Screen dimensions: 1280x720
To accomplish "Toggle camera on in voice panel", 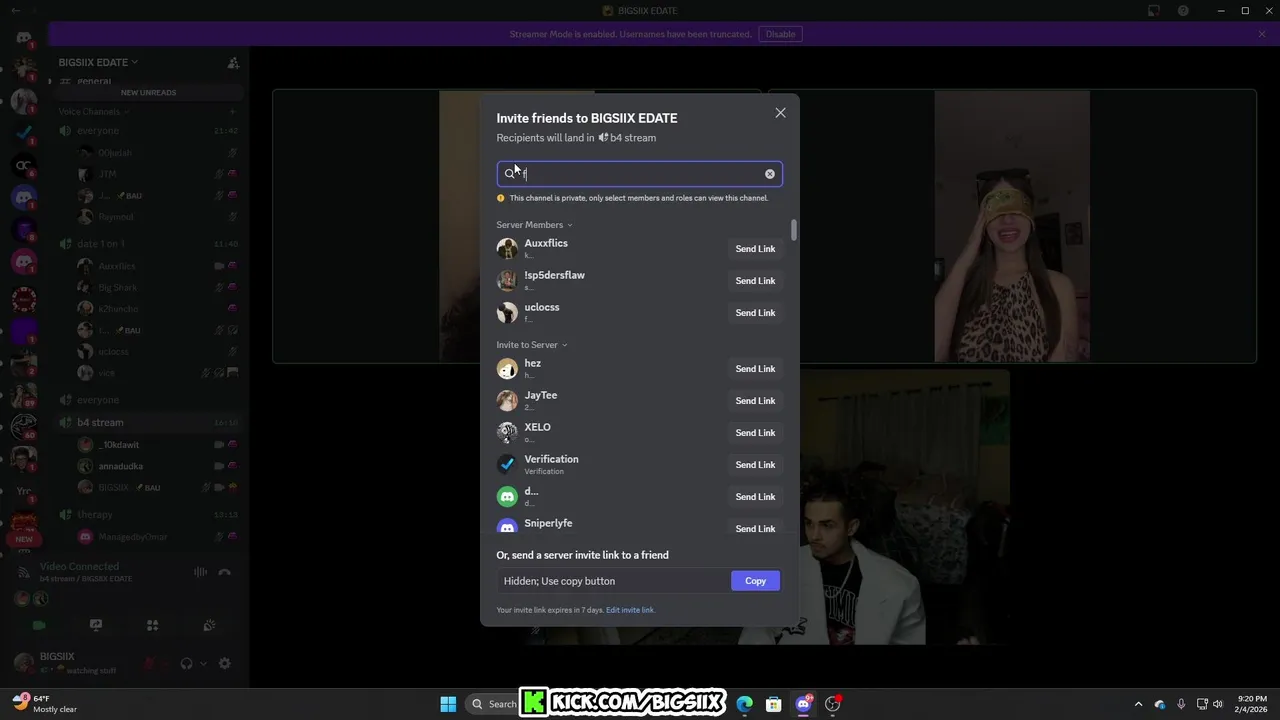I will tap(39, 625).
